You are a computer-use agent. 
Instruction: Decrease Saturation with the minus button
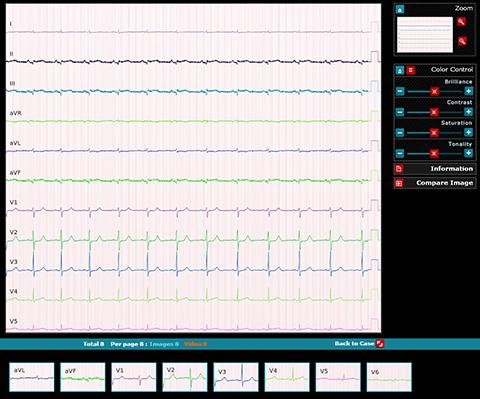pyautogui.click(x=400, y=133)
